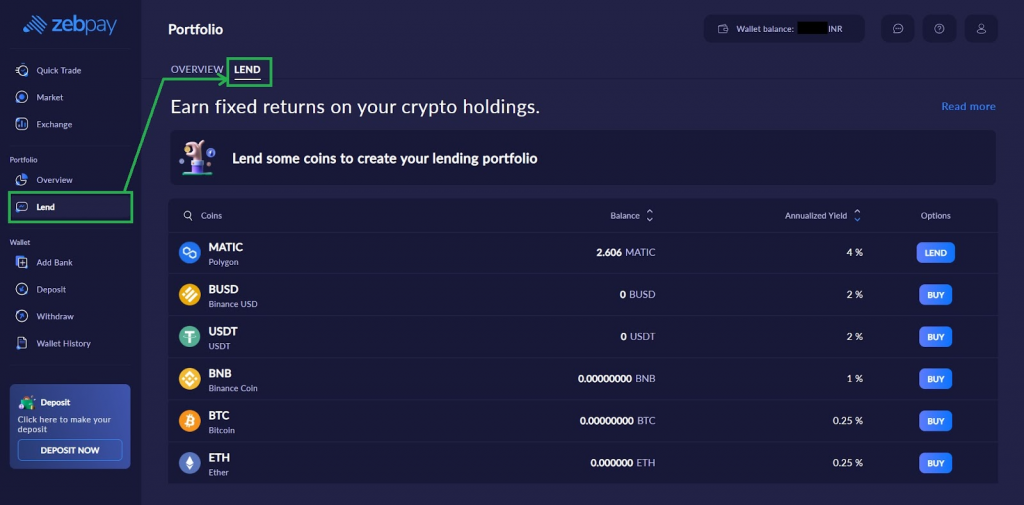The height and width of the screenshot is (505, 1024).
Task: Click BUY button for BNB
Action: click(x=935, y=379)
